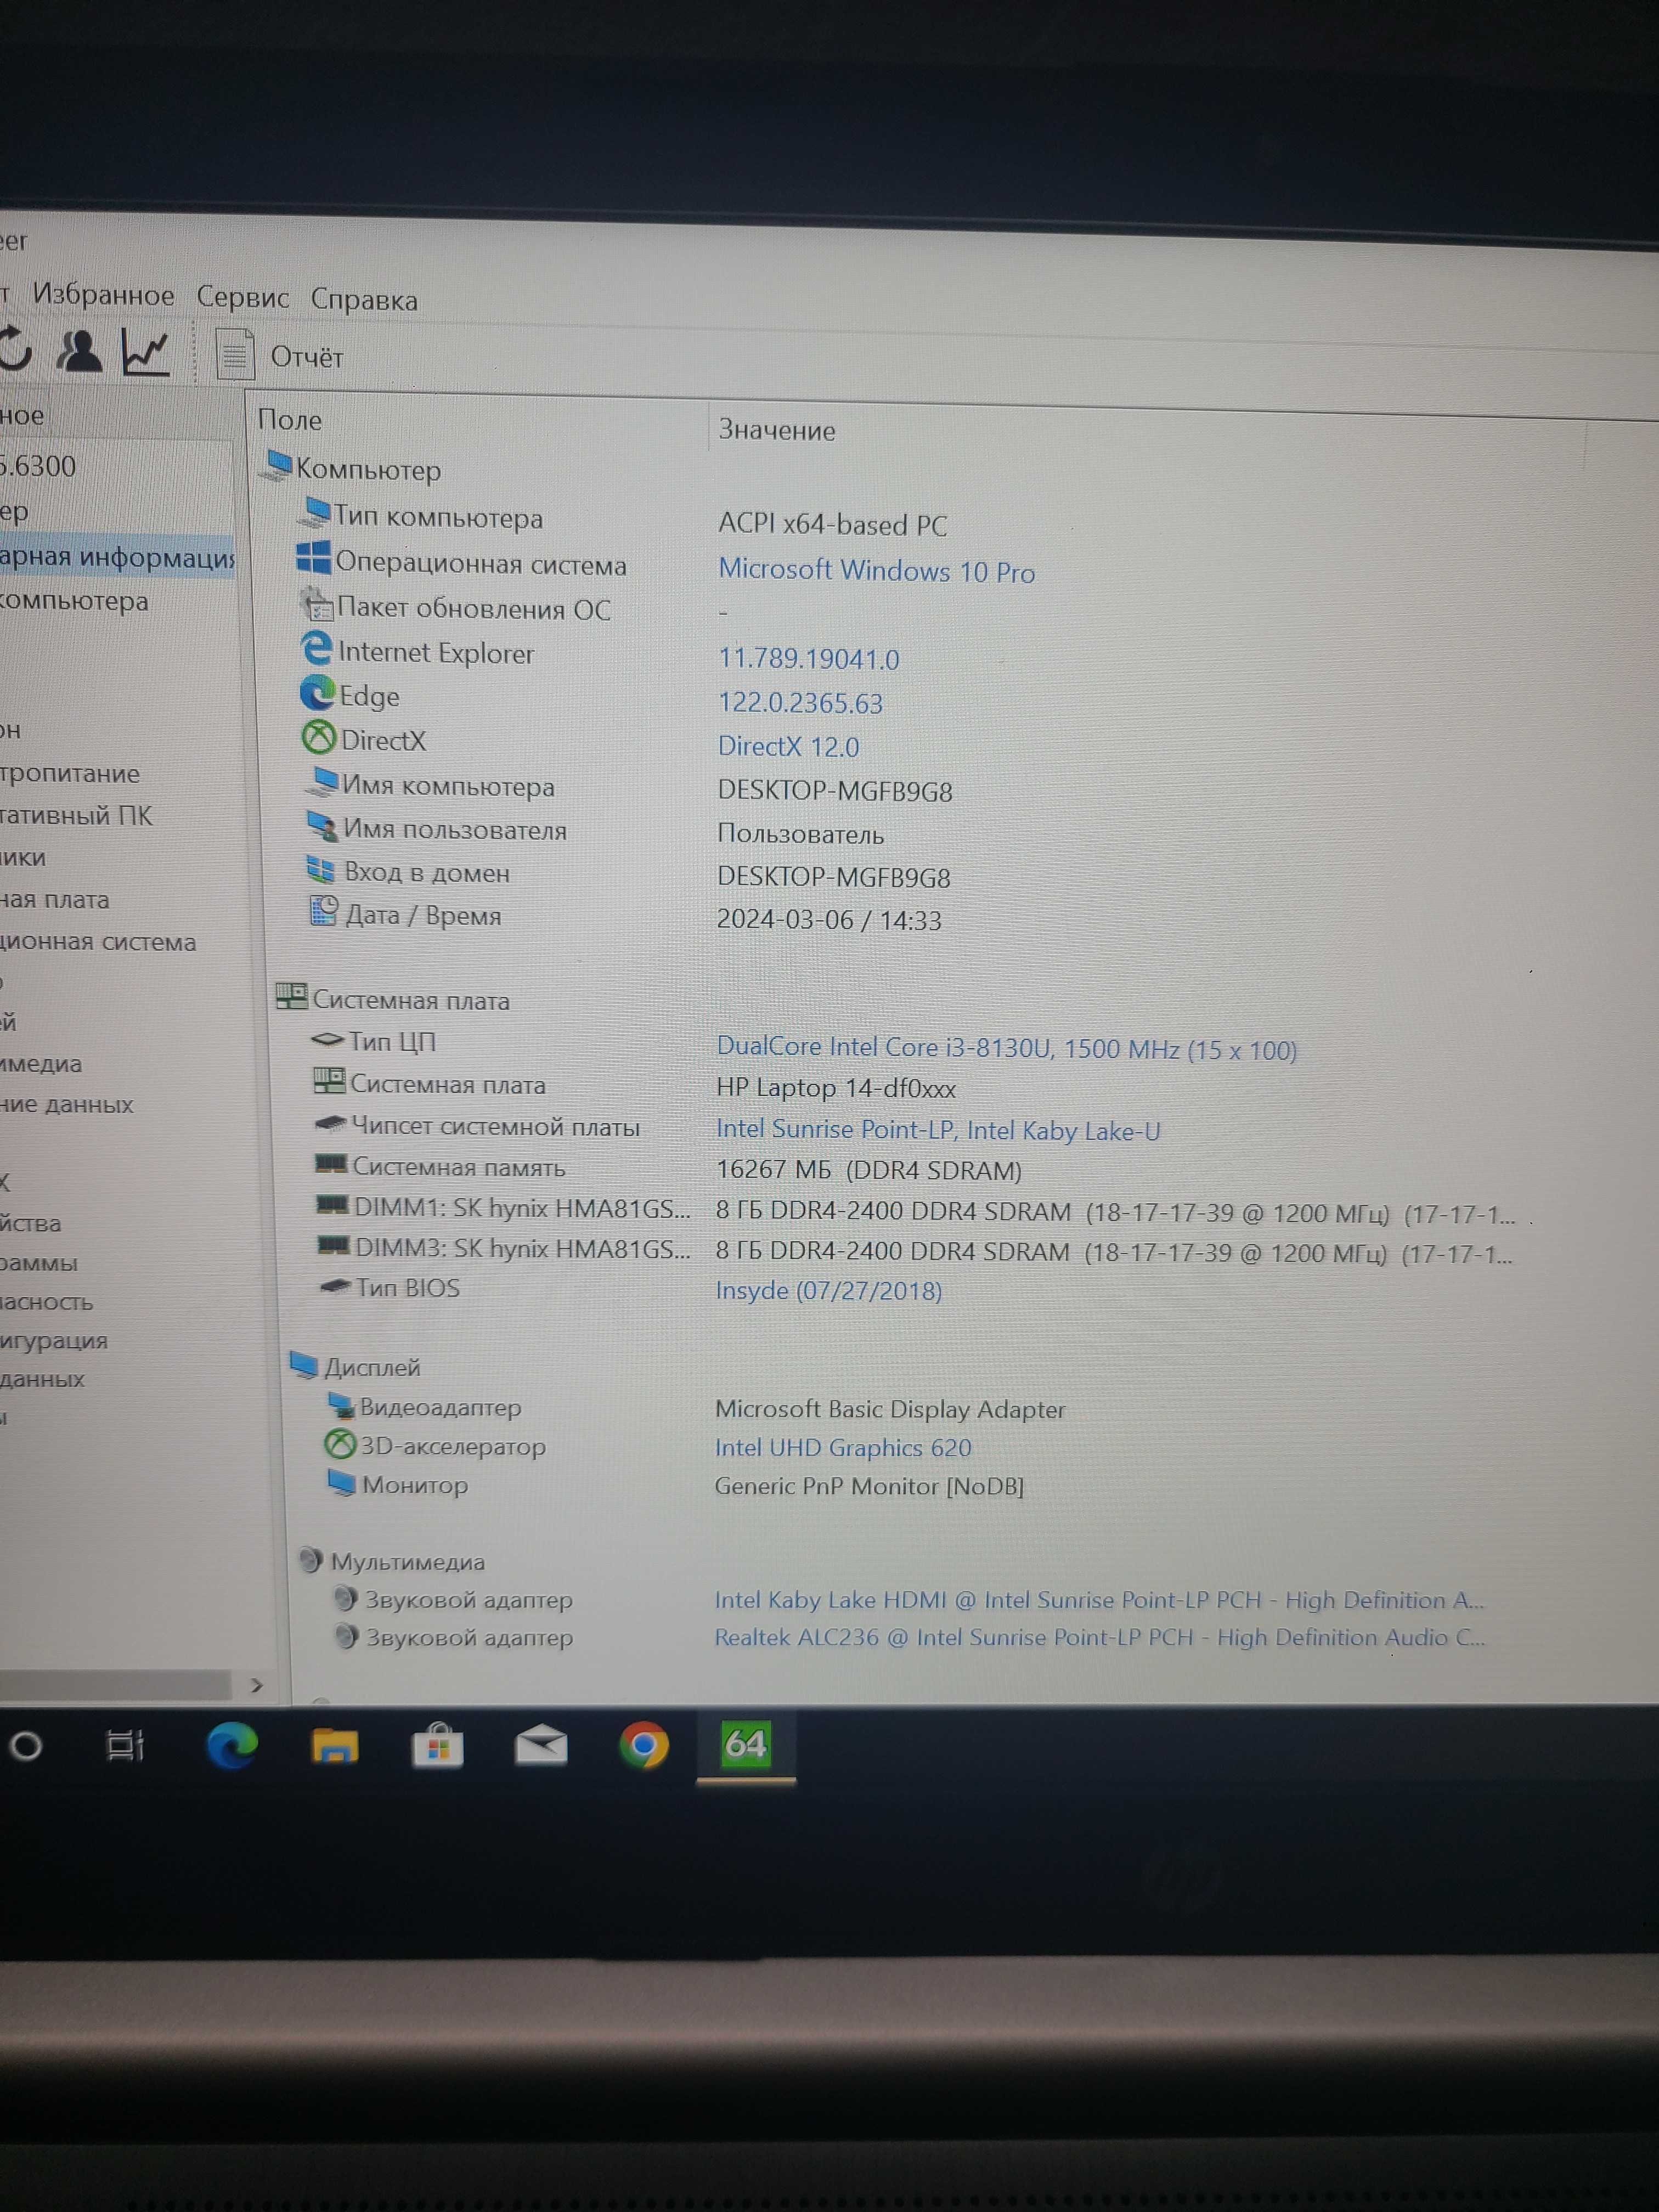This screenshot has height=2212, width=1659.
Task: Click the Чипсет системной платы icon
Action: 331,1124
